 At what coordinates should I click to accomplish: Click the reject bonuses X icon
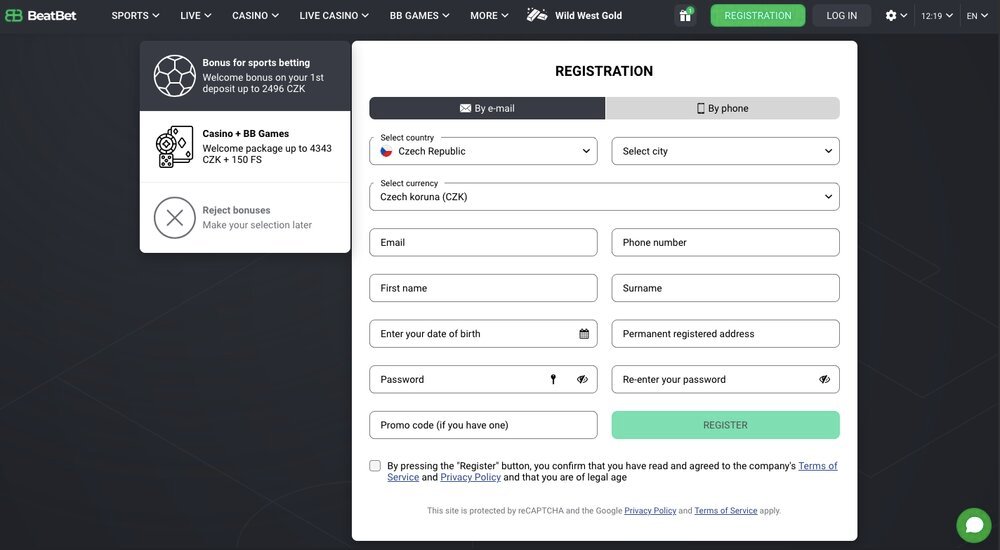(175, 218)
